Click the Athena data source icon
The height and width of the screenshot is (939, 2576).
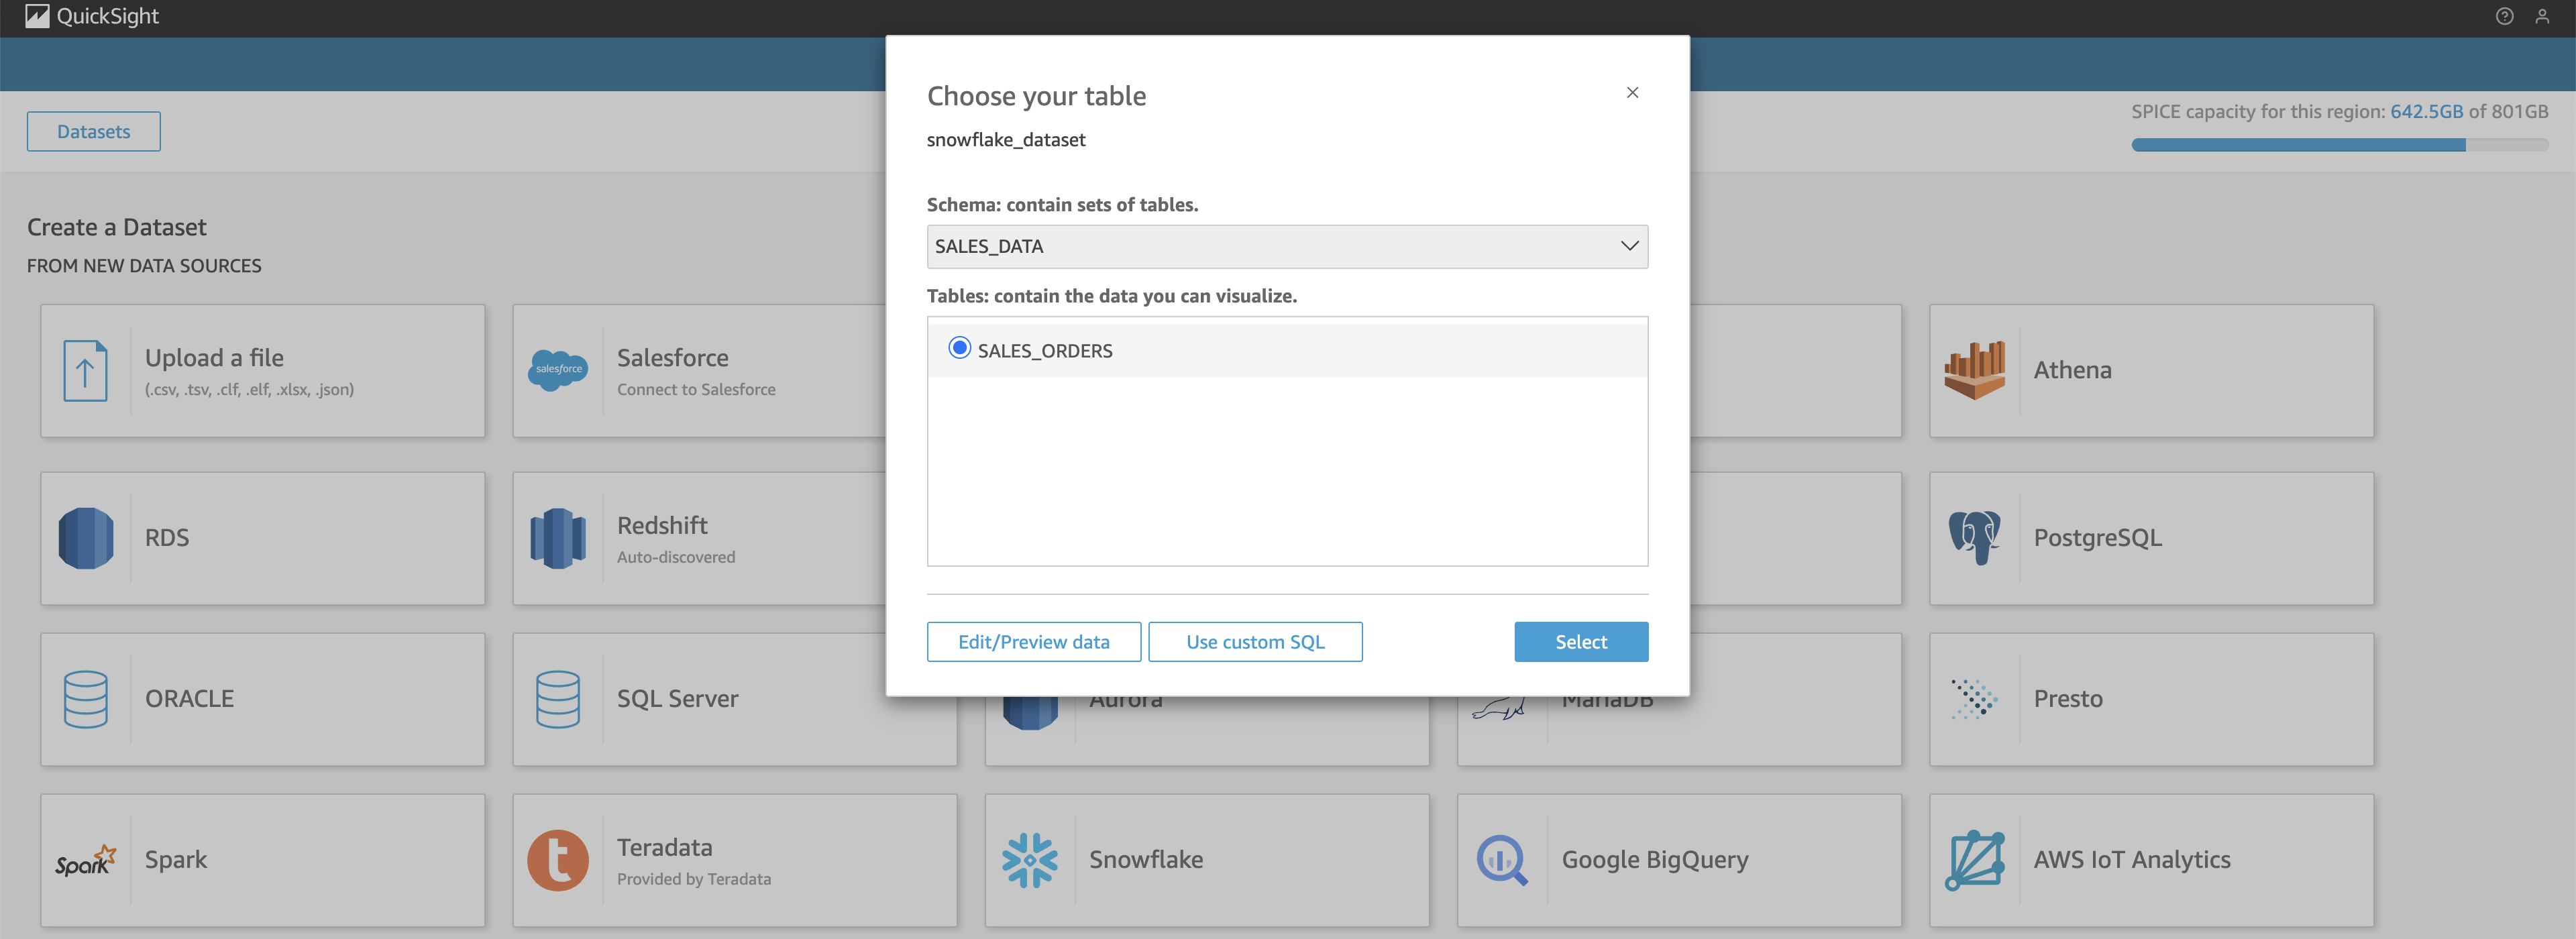(x=1974, y=371)
